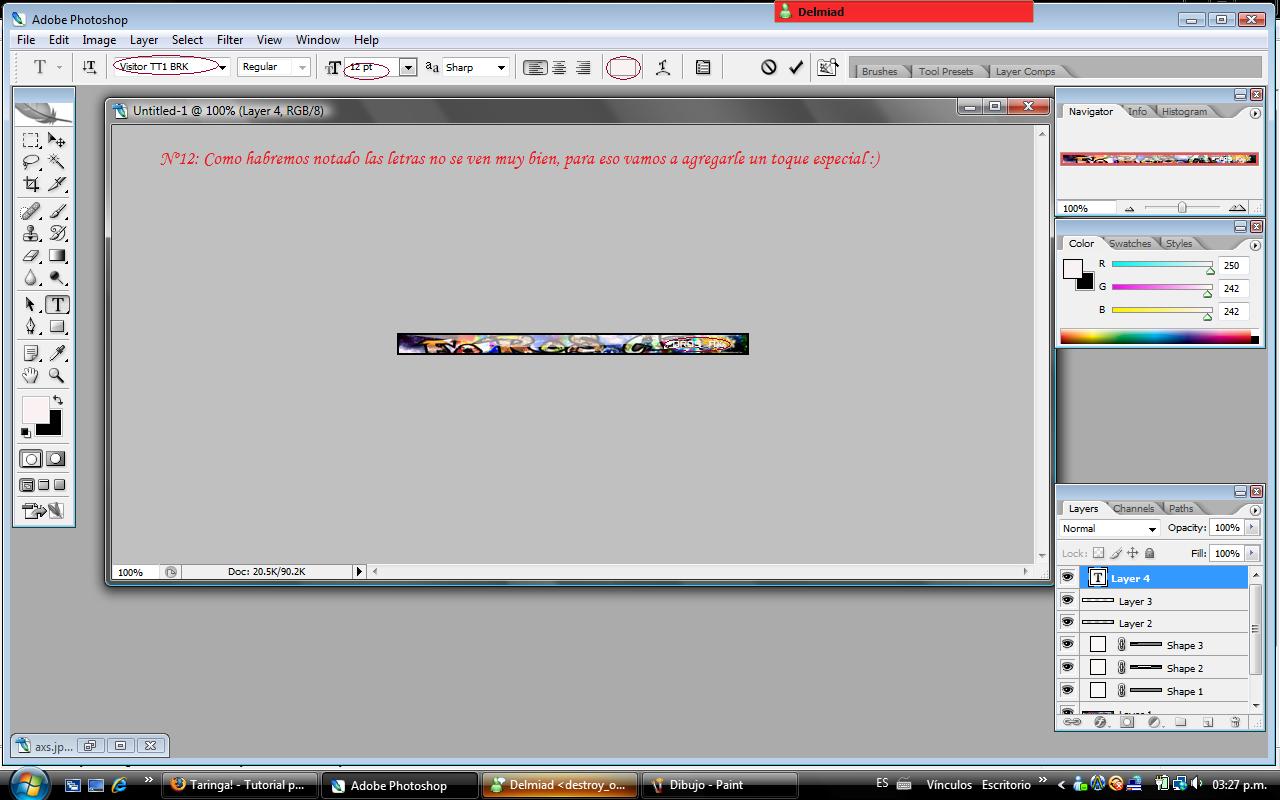The width and height of the screenshot is (1280, 800).
Task: Open the create warped text option
Action: point(662,67)
